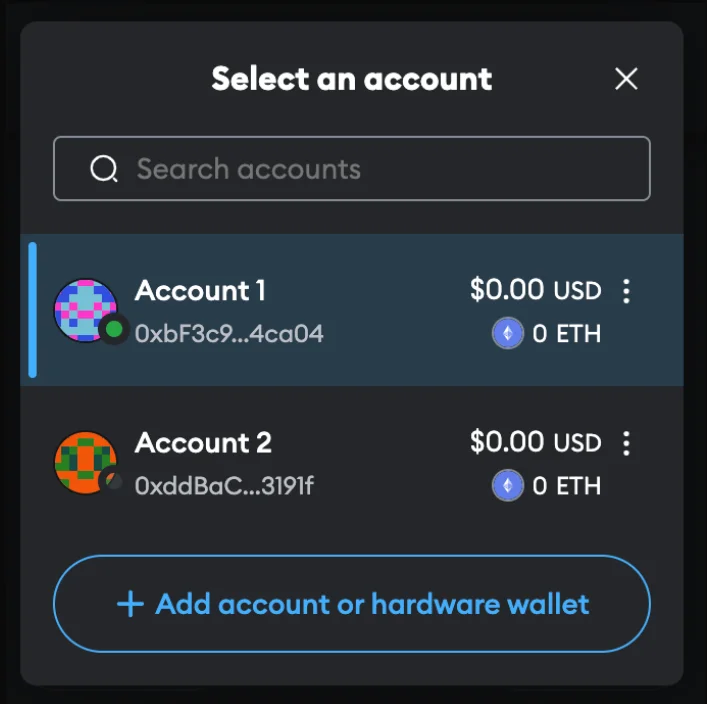Click Account 1 blue-pink avatar
707x704 pixels.
[85, 310]
